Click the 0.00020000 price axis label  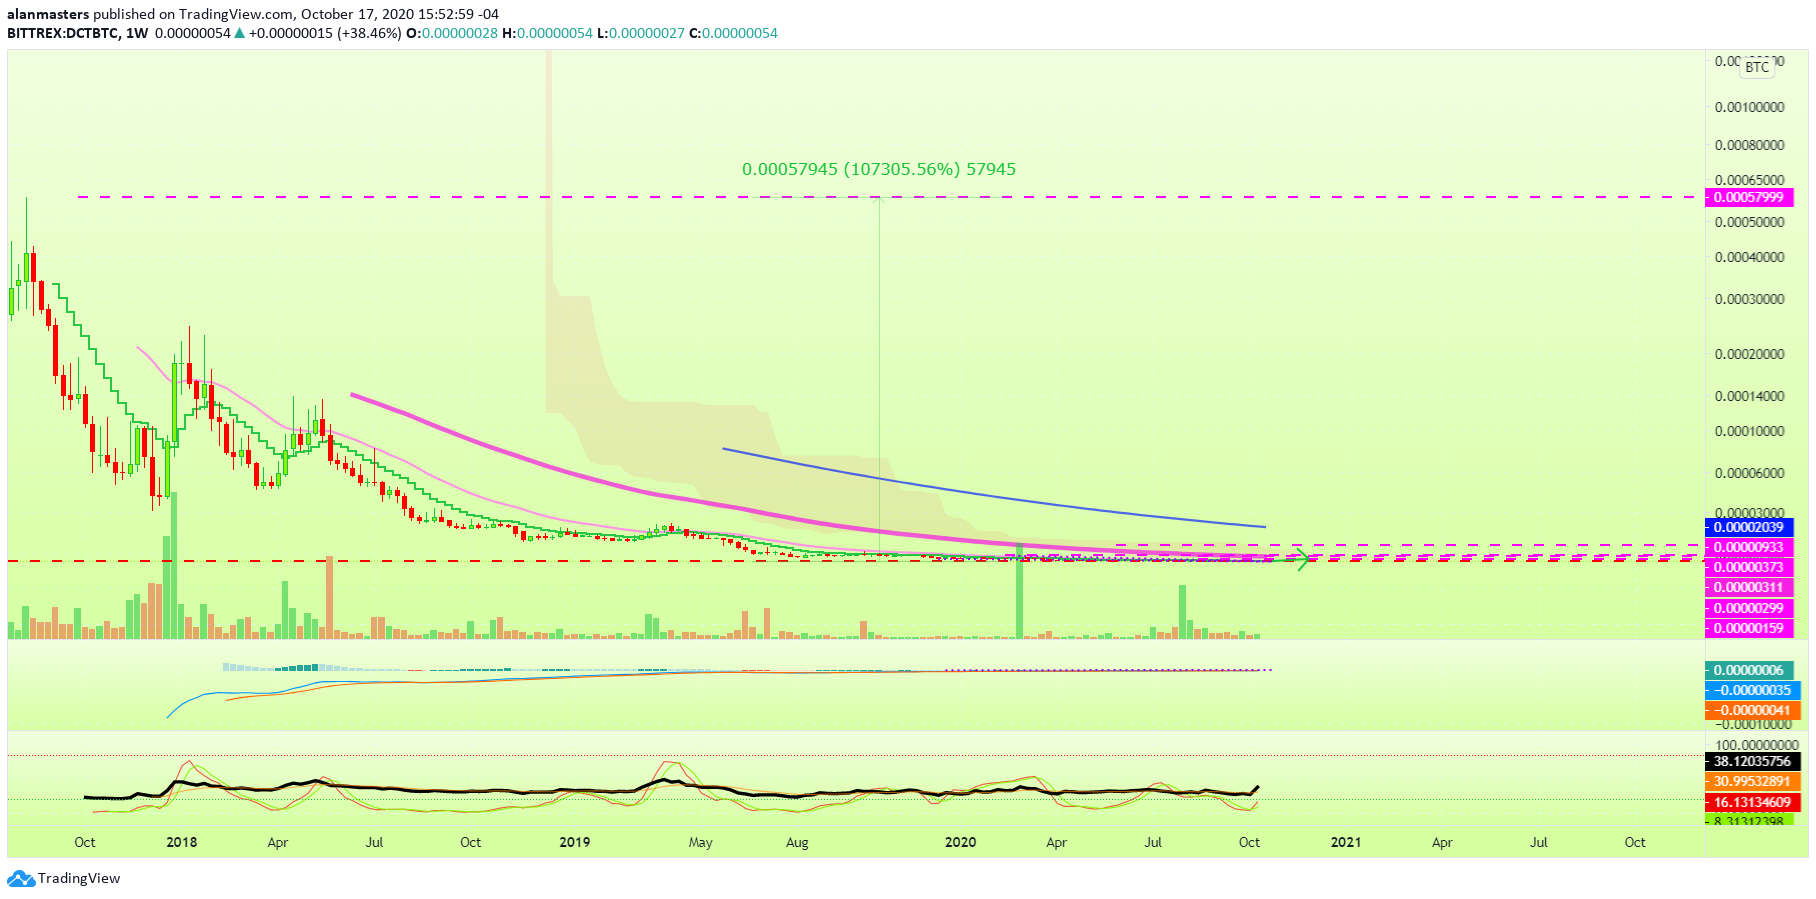tap(1749, 354)
